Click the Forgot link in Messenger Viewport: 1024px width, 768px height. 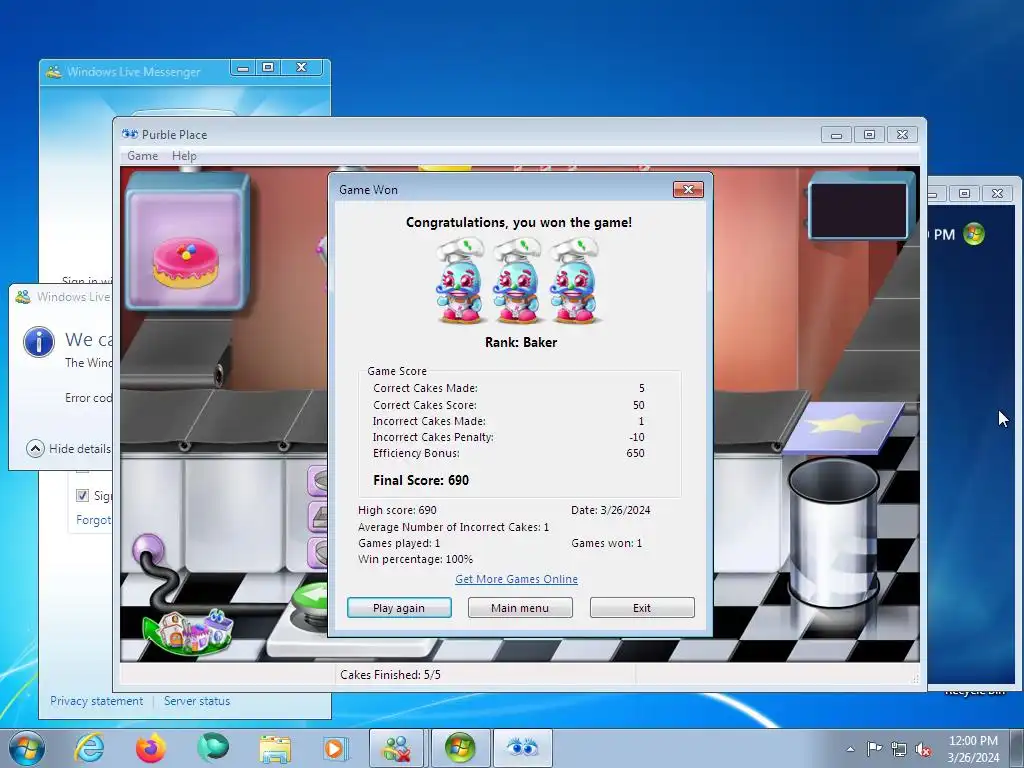click(93, 520)
